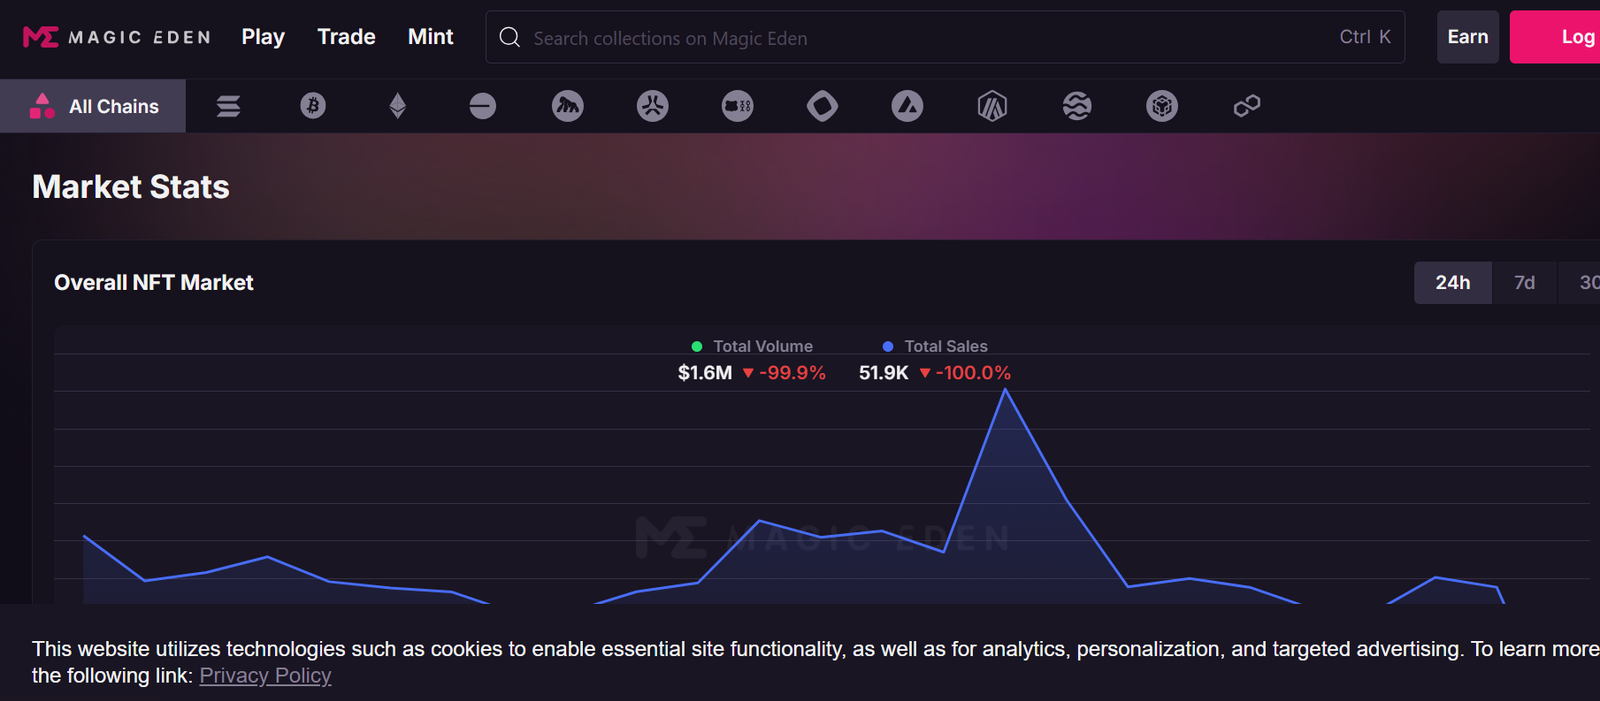Filter by the Bitcoin chain icon
Image resolution: width=1600 pixels, height=701 pixels.
pyautogui.click(x=313, y=106)
